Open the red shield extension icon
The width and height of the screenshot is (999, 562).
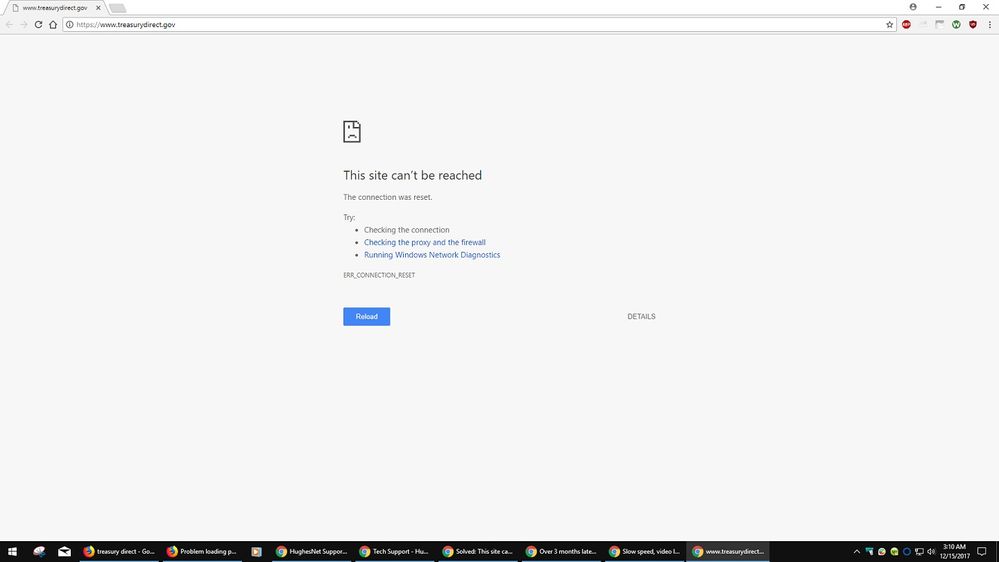pyautogui.click(x=972, y=24)
